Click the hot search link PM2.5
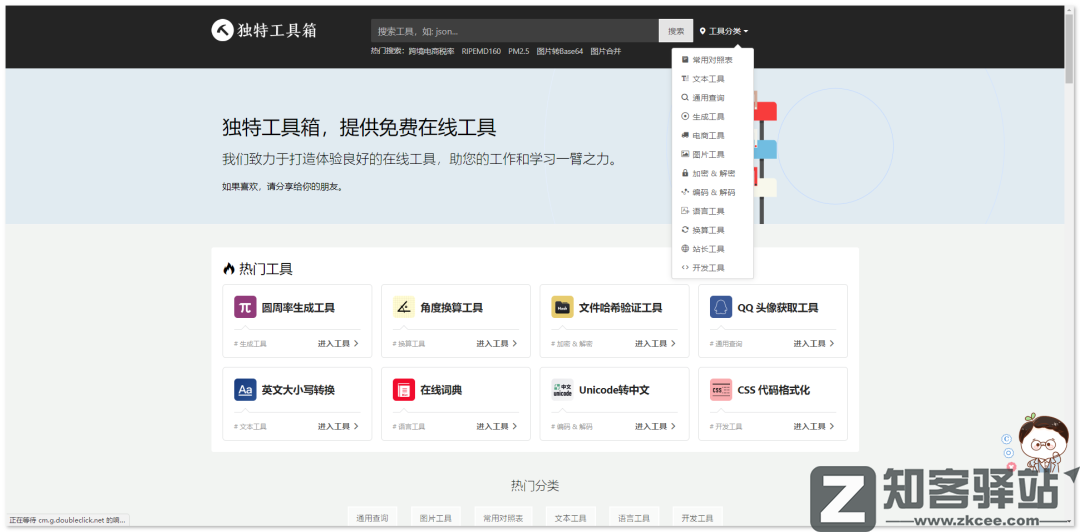1080x532 pixels. (519, 51)
